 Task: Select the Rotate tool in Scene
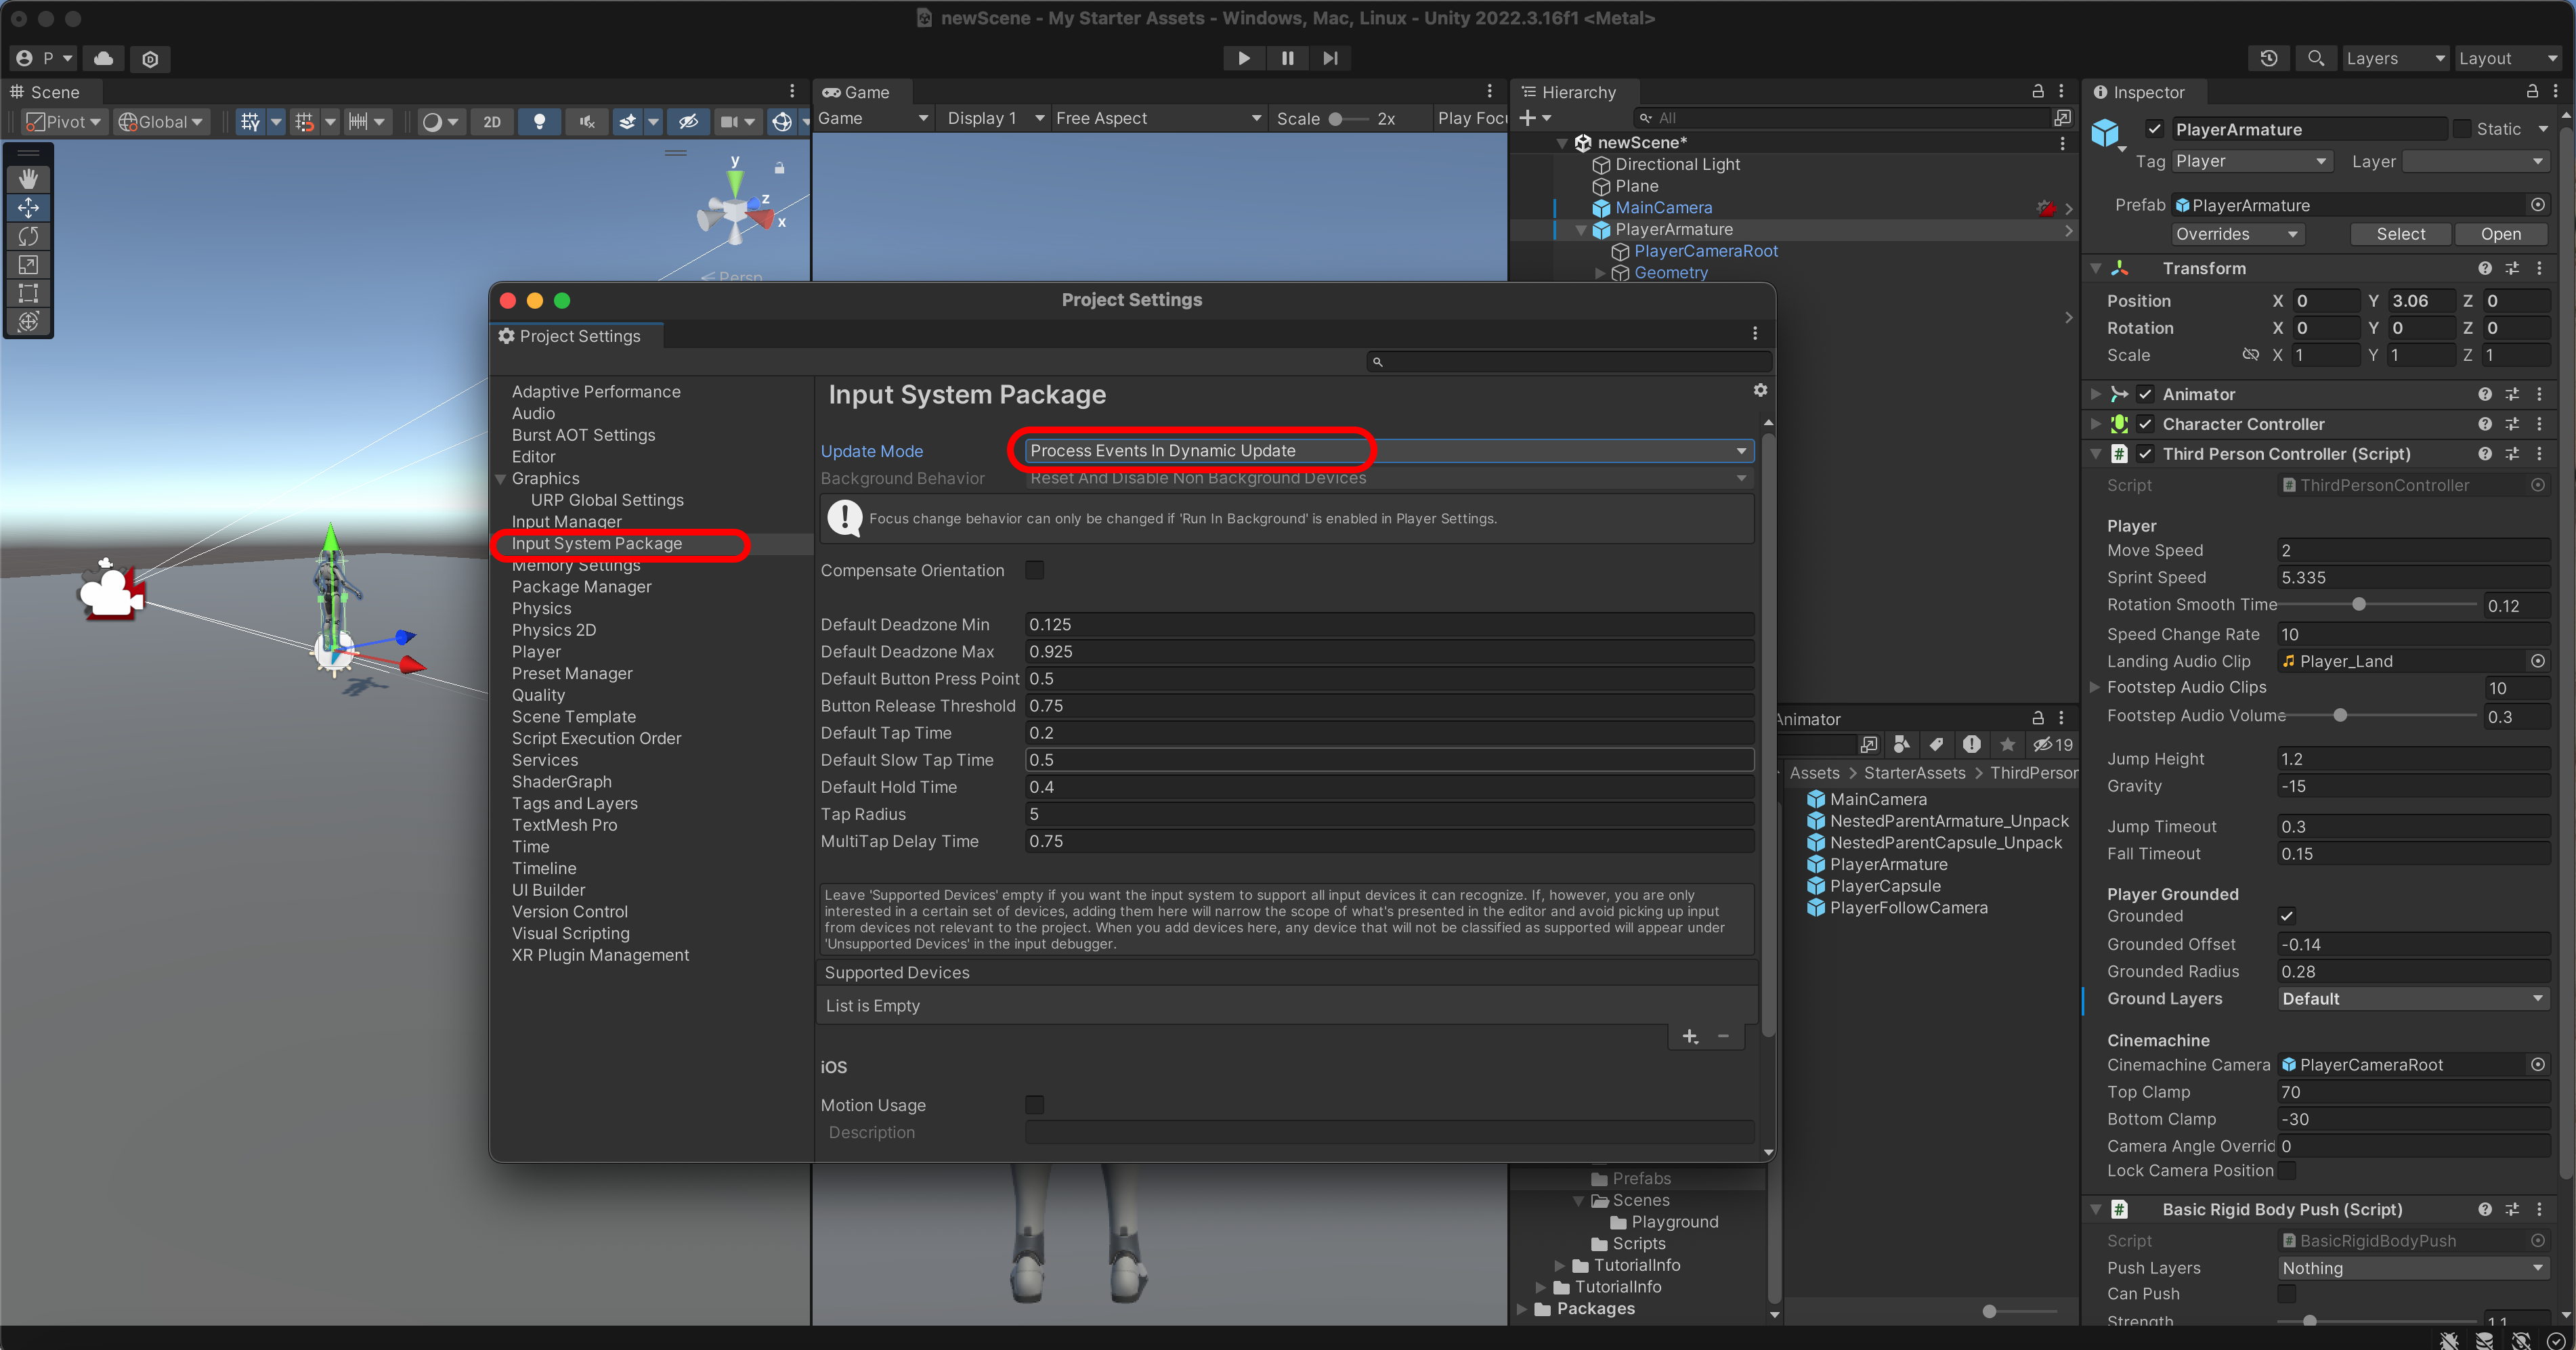[x=28, y=236]
